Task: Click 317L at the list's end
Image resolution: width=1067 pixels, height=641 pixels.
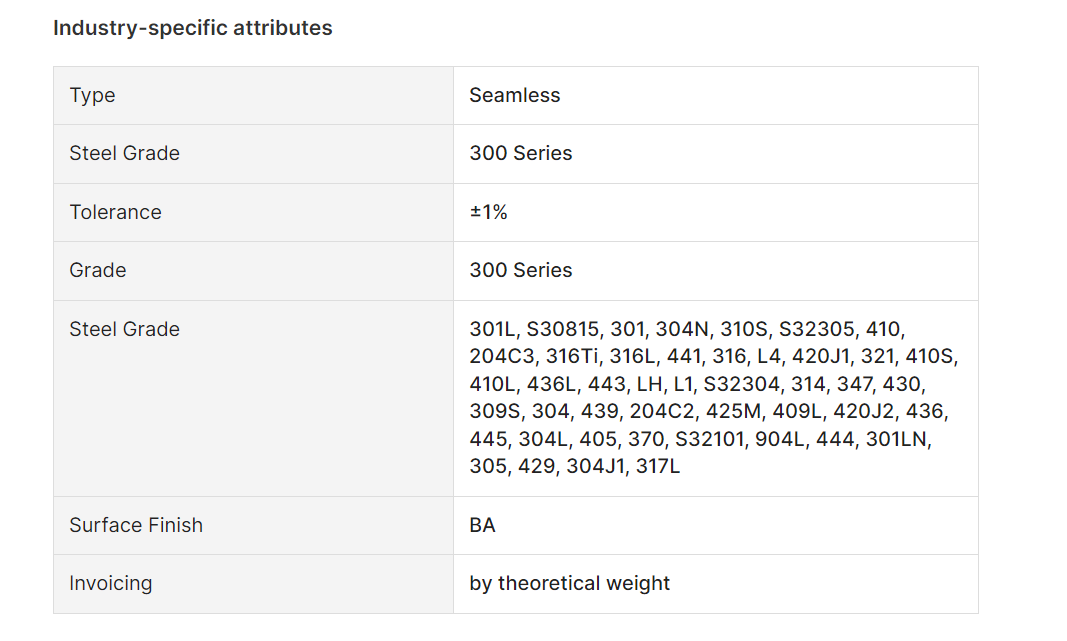Action: point(658,466)
